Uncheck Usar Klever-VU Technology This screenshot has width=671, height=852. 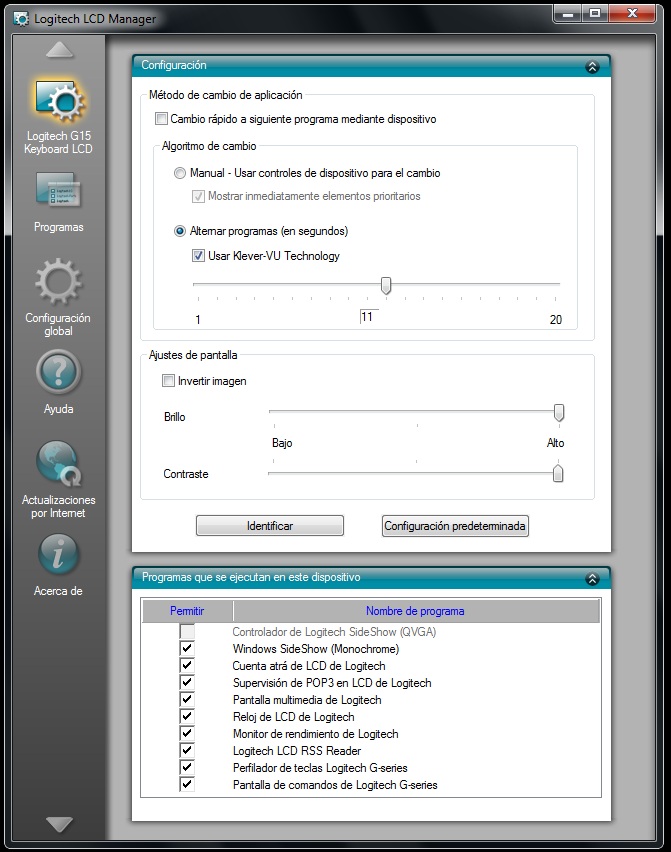tap(198, 256)
